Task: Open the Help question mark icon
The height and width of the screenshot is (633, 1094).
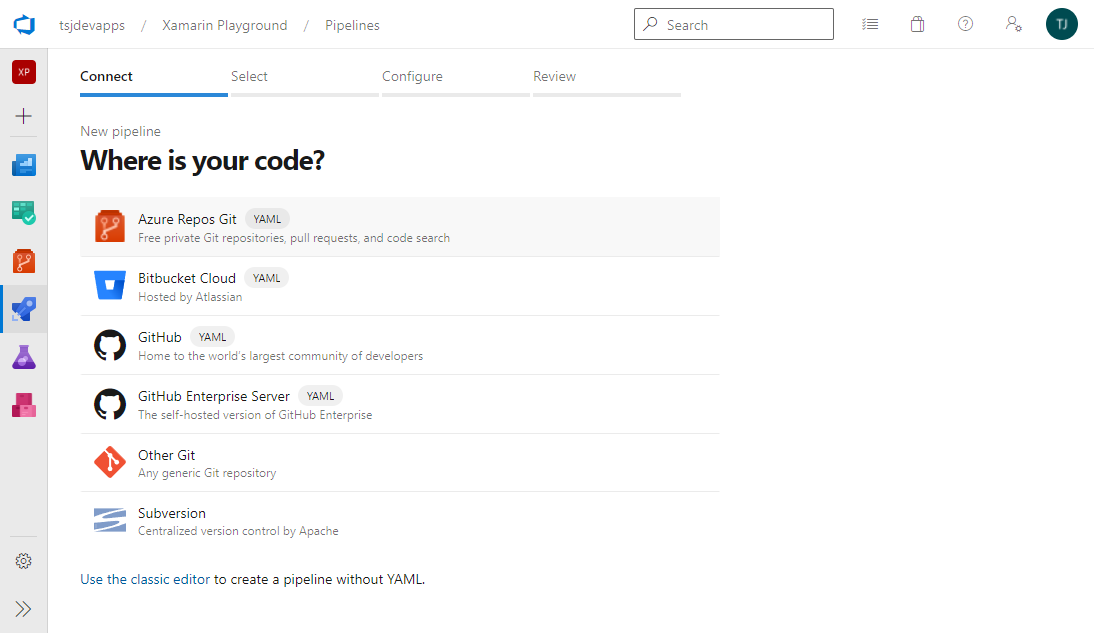Action: click(965, 25)
